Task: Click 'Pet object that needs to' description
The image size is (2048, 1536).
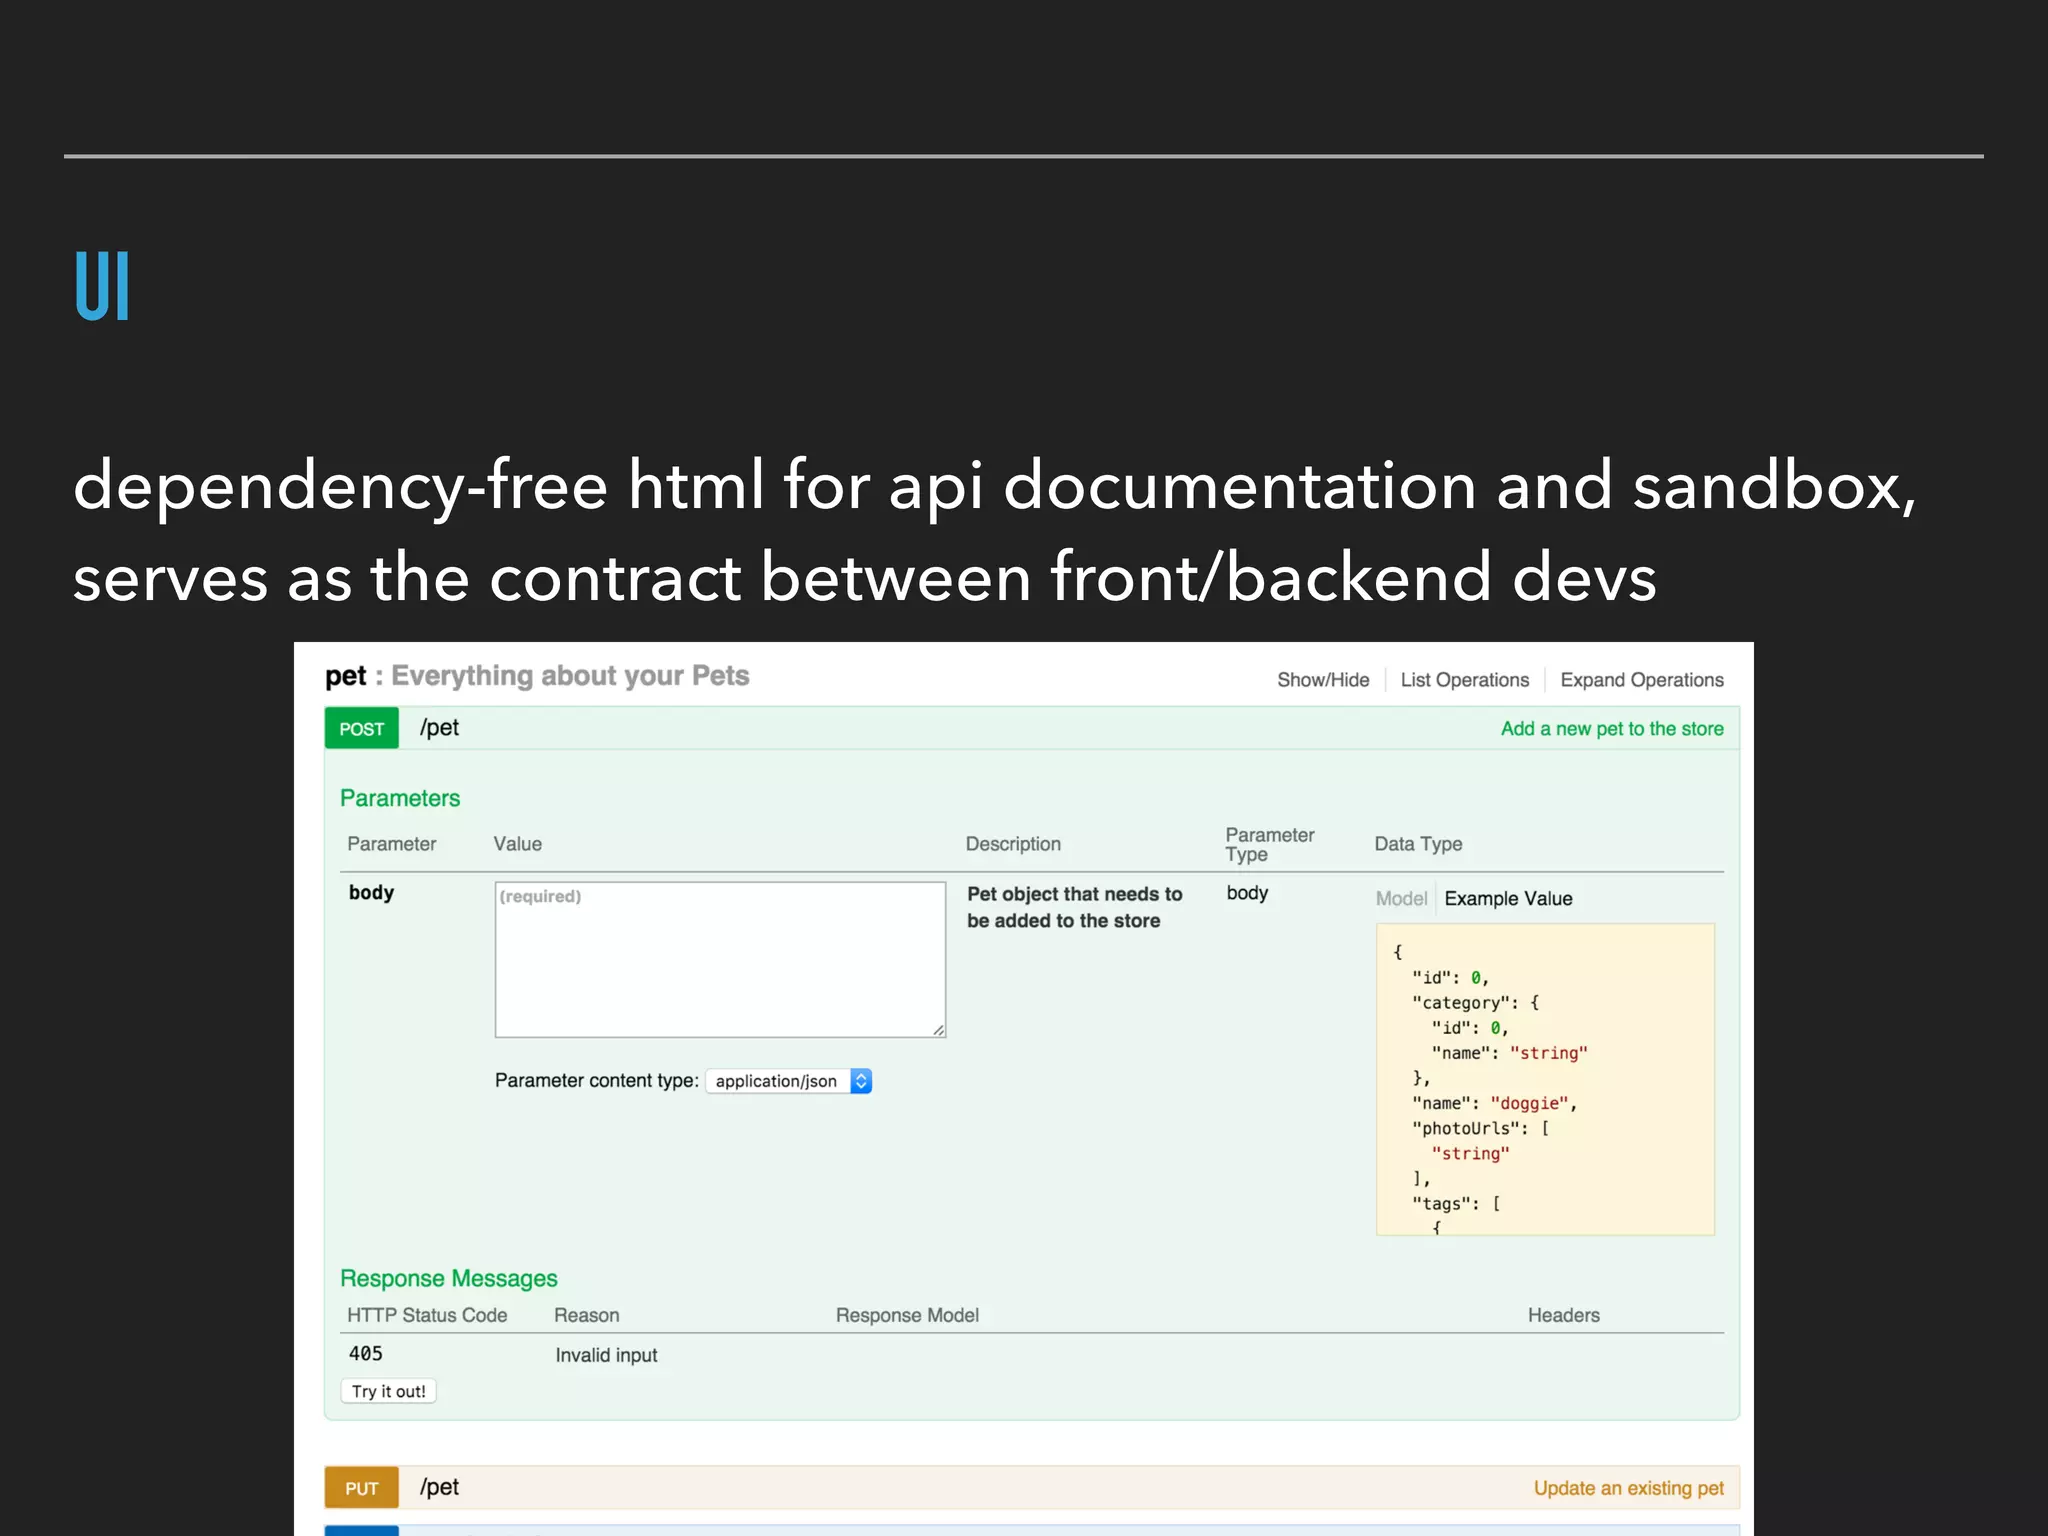Action: (1074, 894)
